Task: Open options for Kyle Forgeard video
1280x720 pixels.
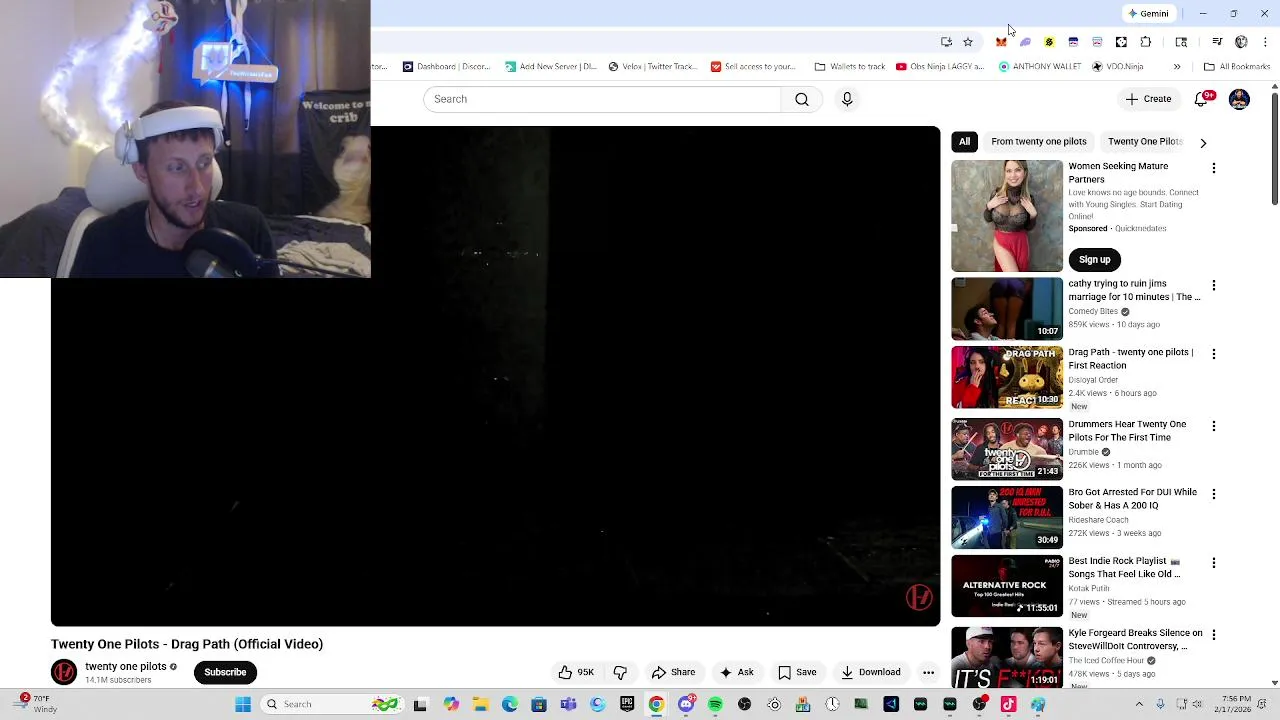Action: click(x=1214, y=635)
